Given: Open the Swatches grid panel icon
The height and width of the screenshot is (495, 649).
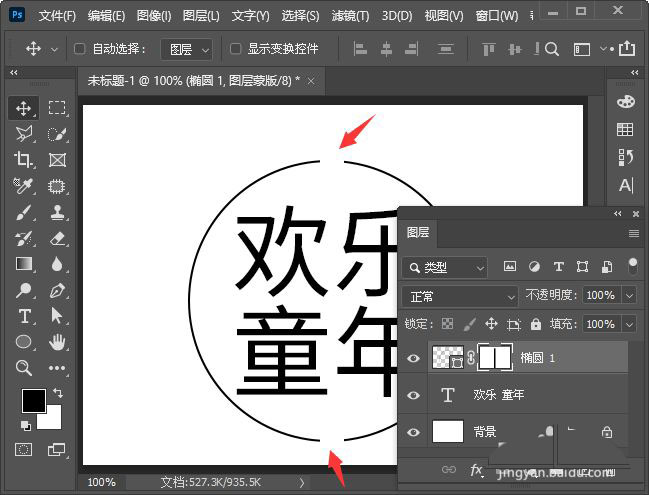Looking at the screenshot, I should point(625,130).
